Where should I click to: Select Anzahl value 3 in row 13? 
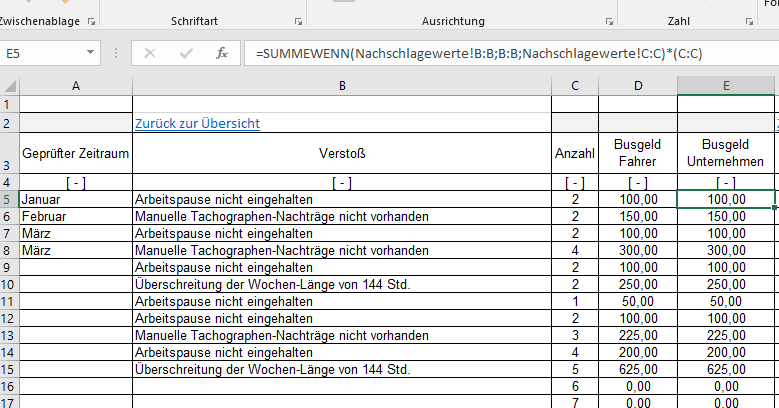pos(575,335)
